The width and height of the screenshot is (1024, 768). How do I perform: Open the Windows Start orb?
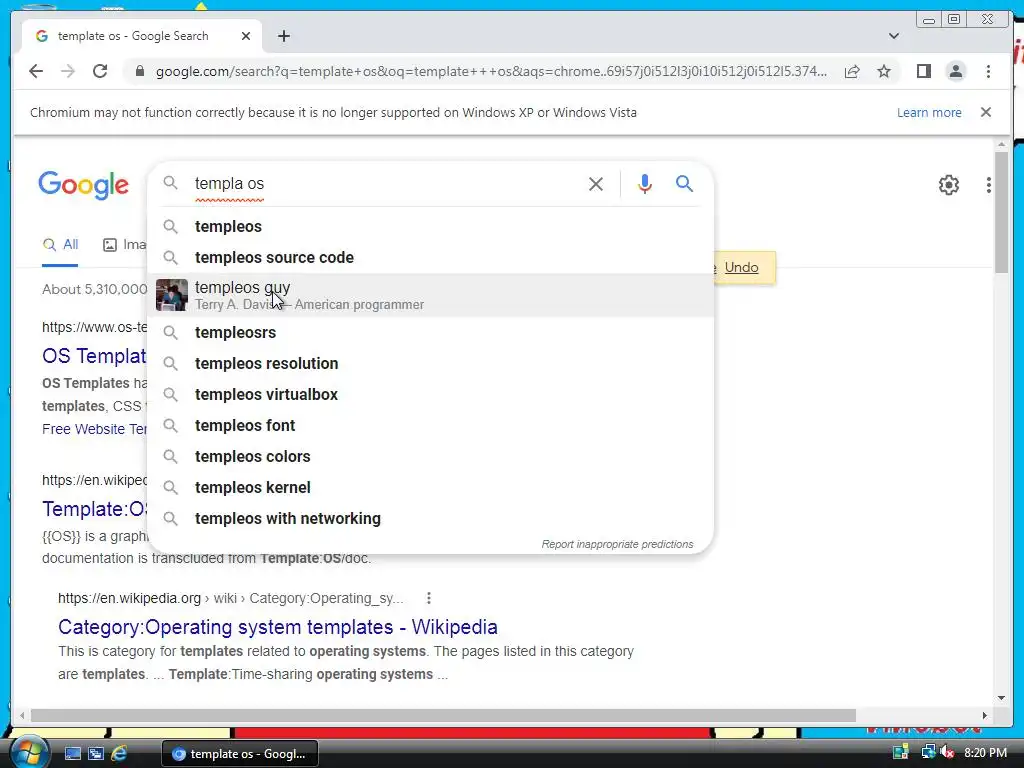click(28, 753)
